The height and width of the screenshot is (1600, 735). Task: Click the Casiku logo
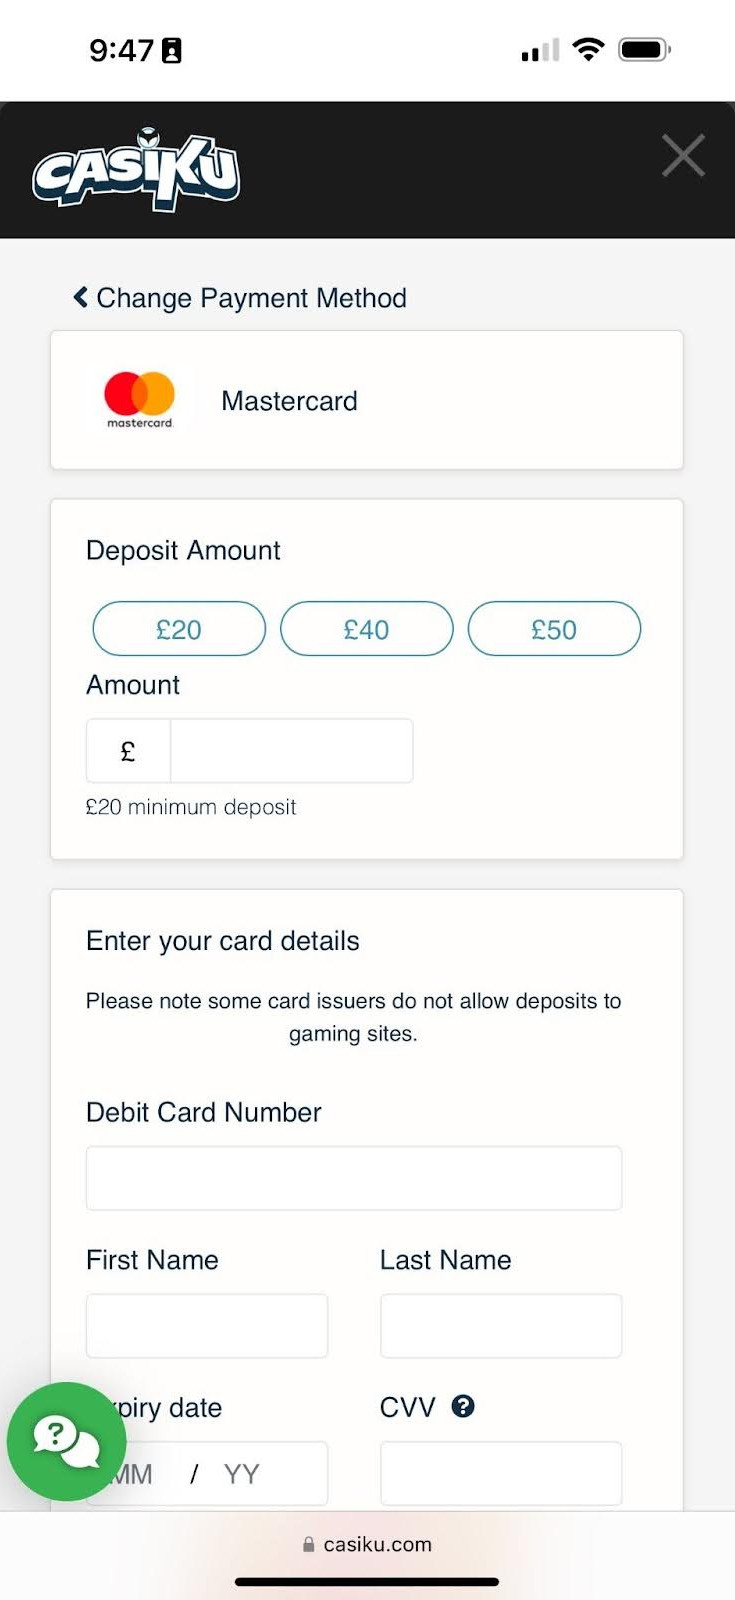(x=136, y=170)
